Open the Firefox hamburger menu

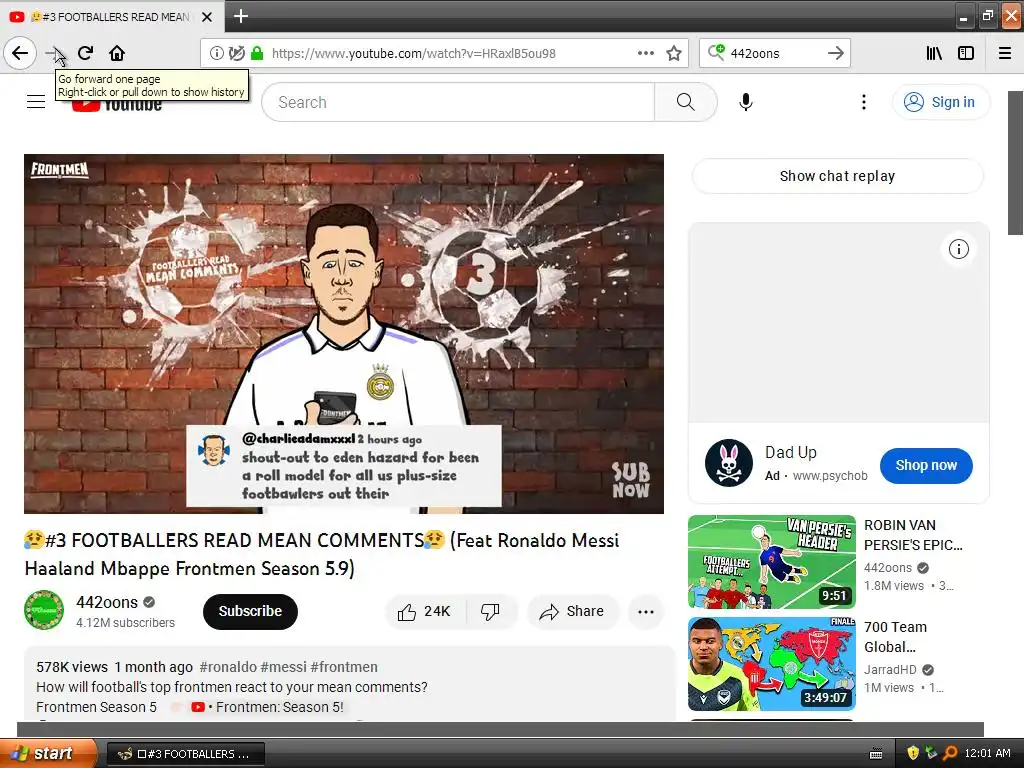click(x=1005, y=53)
